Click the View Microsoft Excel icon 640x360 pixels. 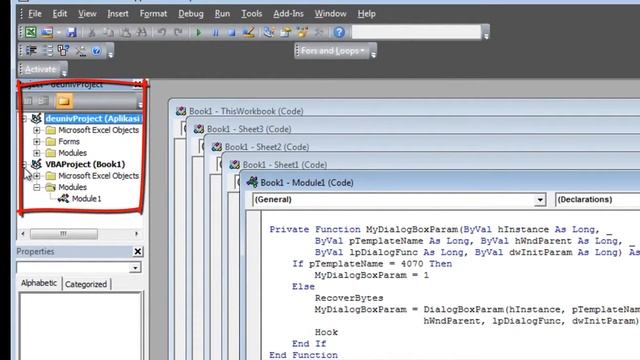click(x=30, y=32)
